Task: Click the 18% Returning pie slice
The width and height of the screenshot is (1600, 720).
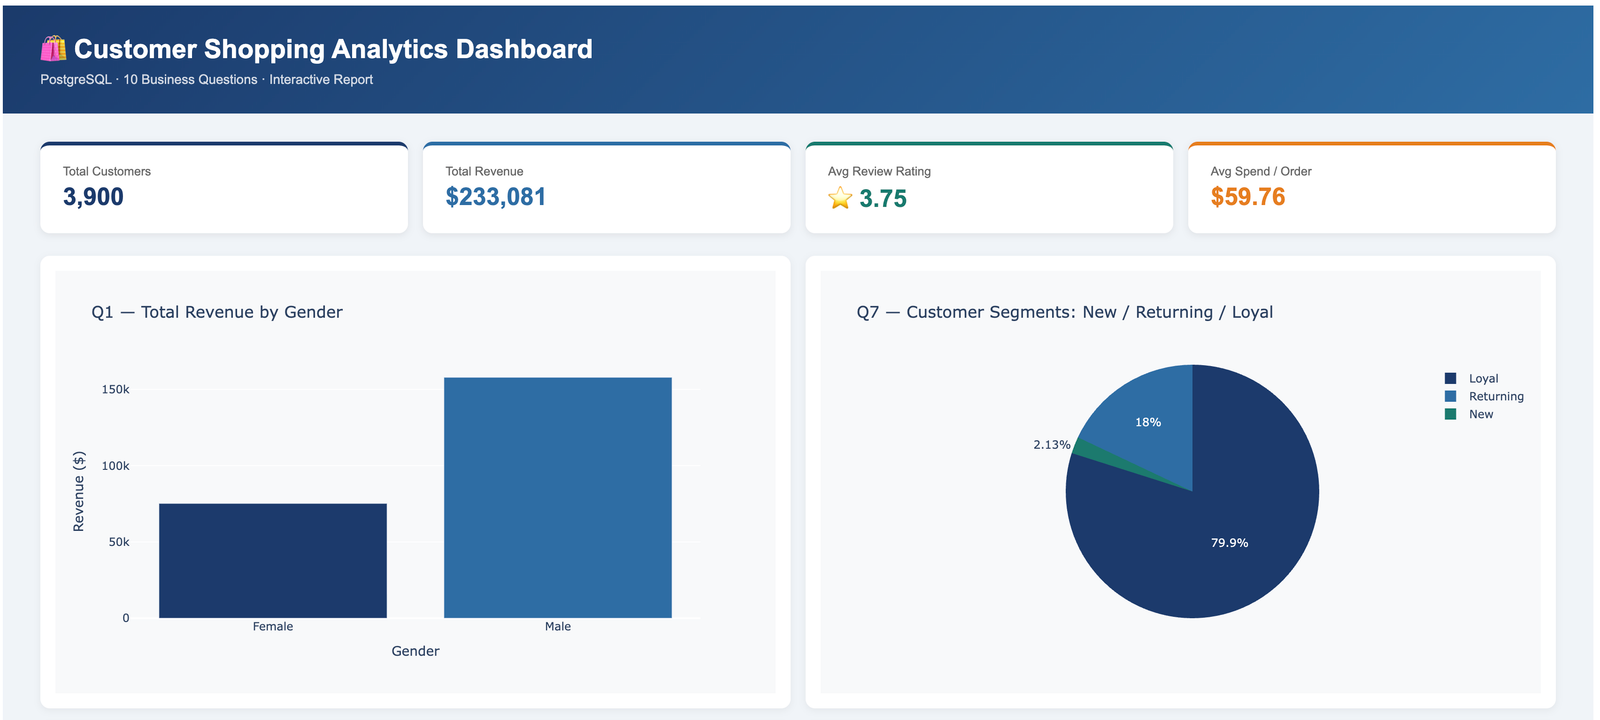Action: [1150, 420]
